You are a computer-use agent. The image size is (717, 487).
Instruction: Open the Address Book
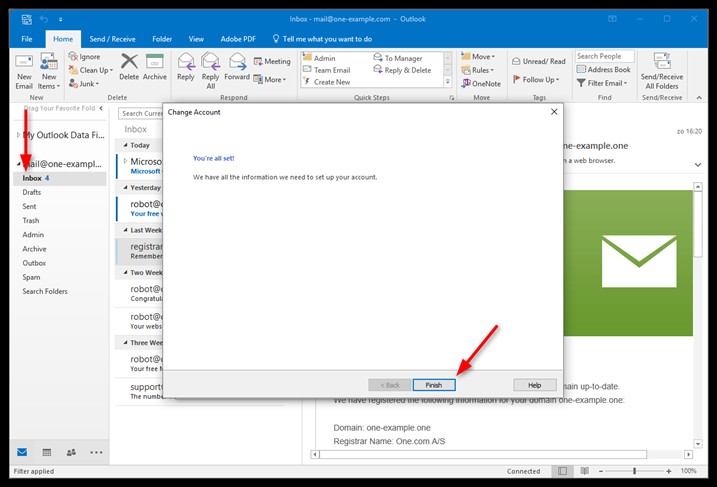(x=603, y=70)
